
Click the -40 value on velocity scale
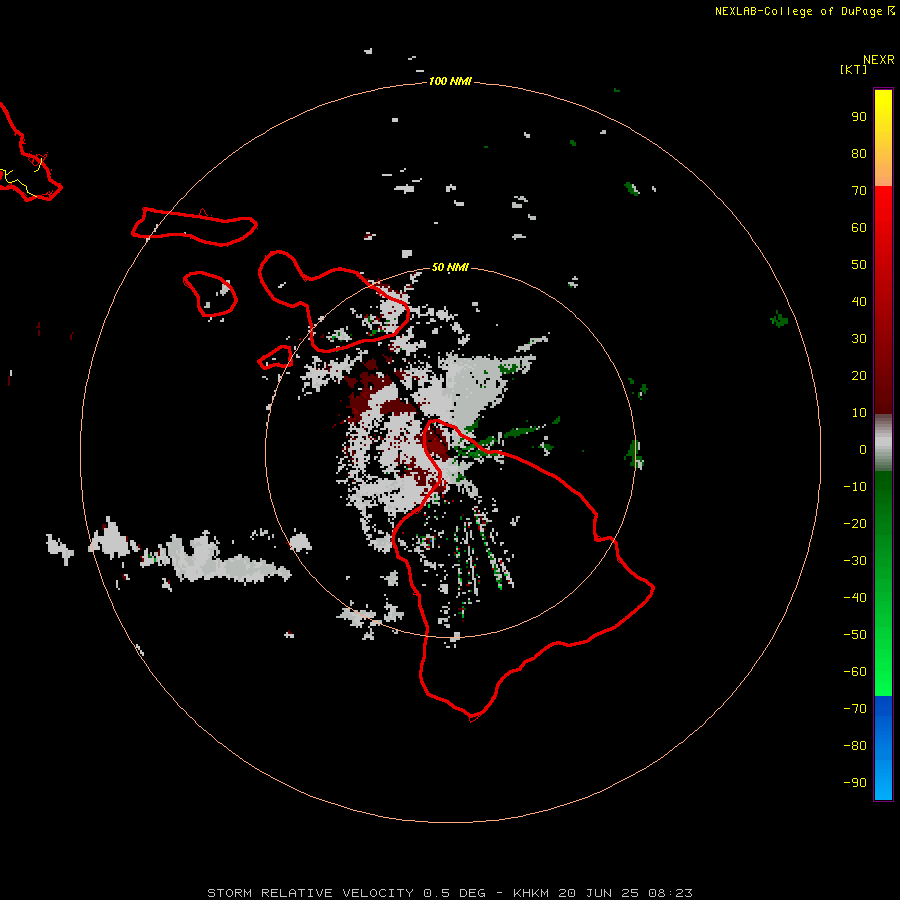(x=855, y=598)
